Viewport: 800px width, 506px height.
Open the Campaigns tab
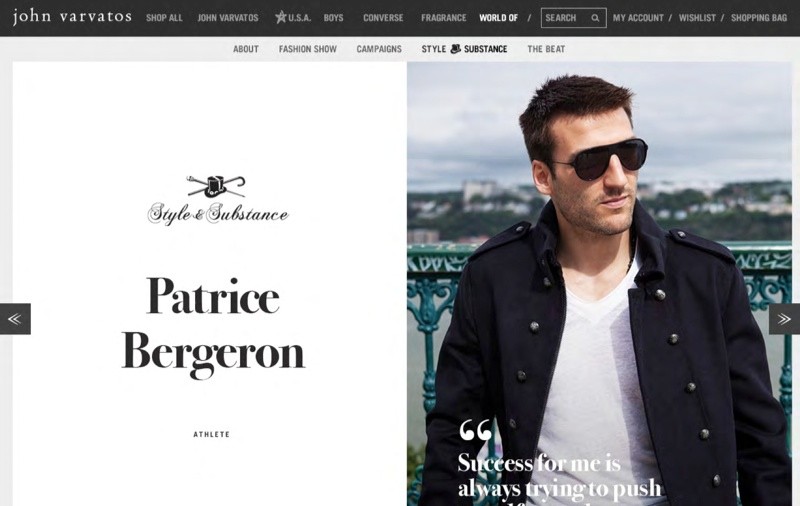[379, 49]
